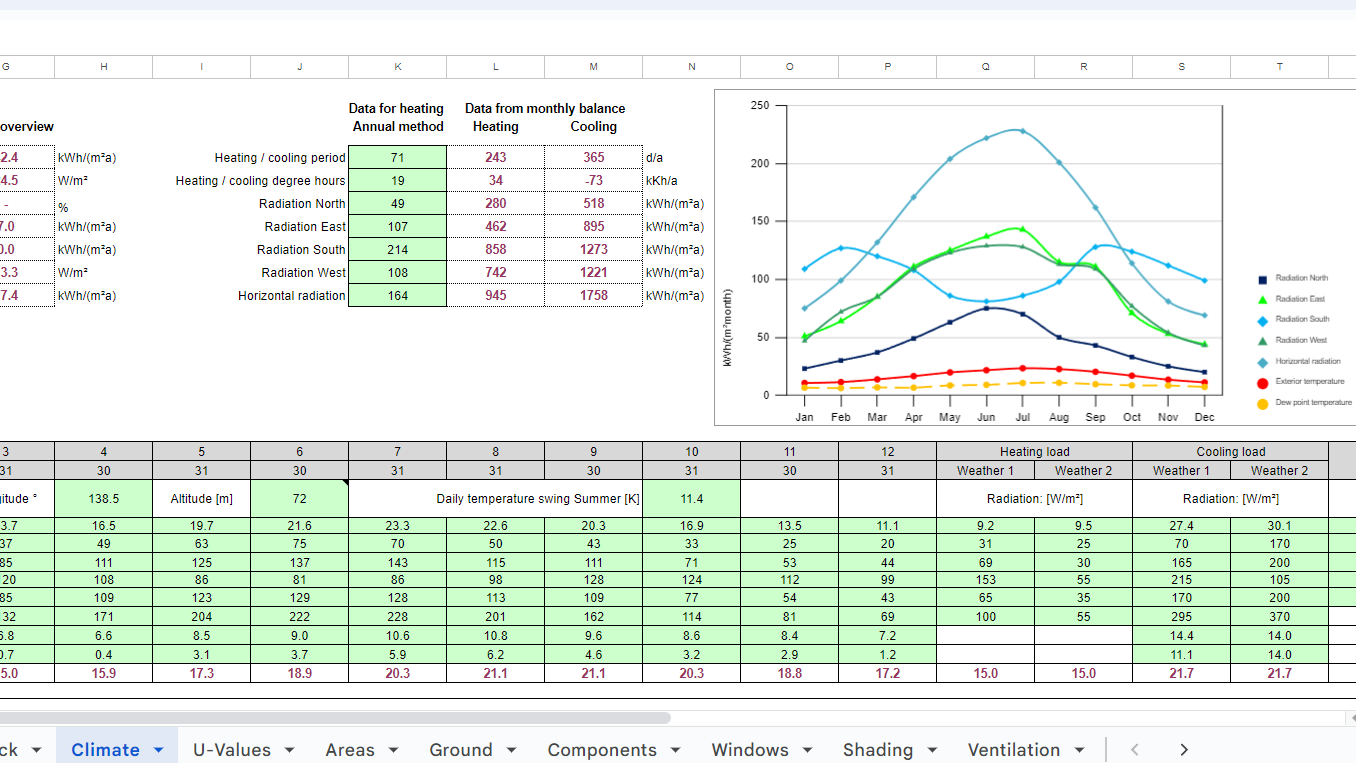Click the Radiation West legend marker
Image resolution: width=1356 pixels, height=763 pixels.
pyautogui.click(x=1264, y=340)
